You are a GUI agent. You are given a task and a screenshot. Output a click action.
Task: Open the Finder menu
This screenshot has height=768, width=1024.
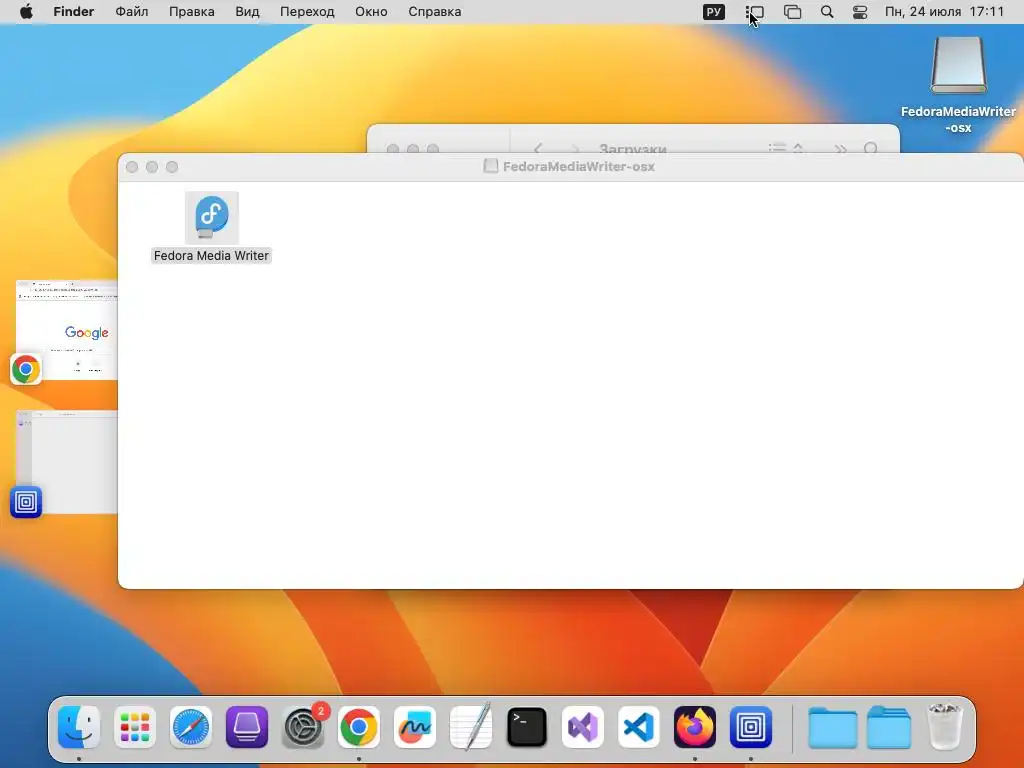pyautogui.click(x=73, y=12)
